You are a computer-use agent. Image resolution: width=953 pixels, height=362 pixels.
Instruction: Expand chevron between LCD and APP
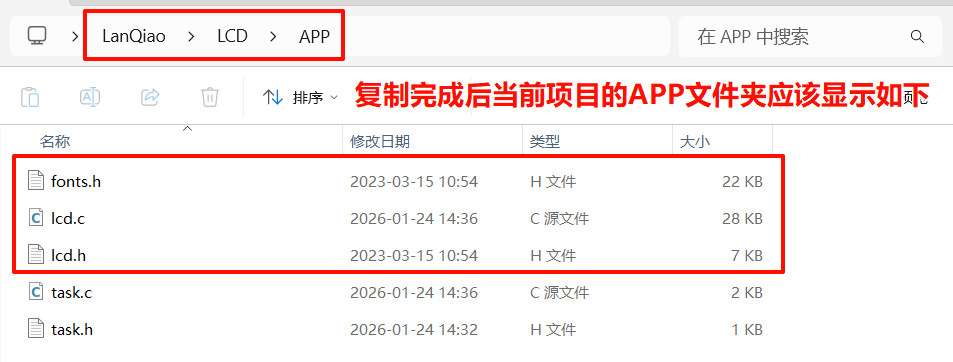[x=274, y=36]
